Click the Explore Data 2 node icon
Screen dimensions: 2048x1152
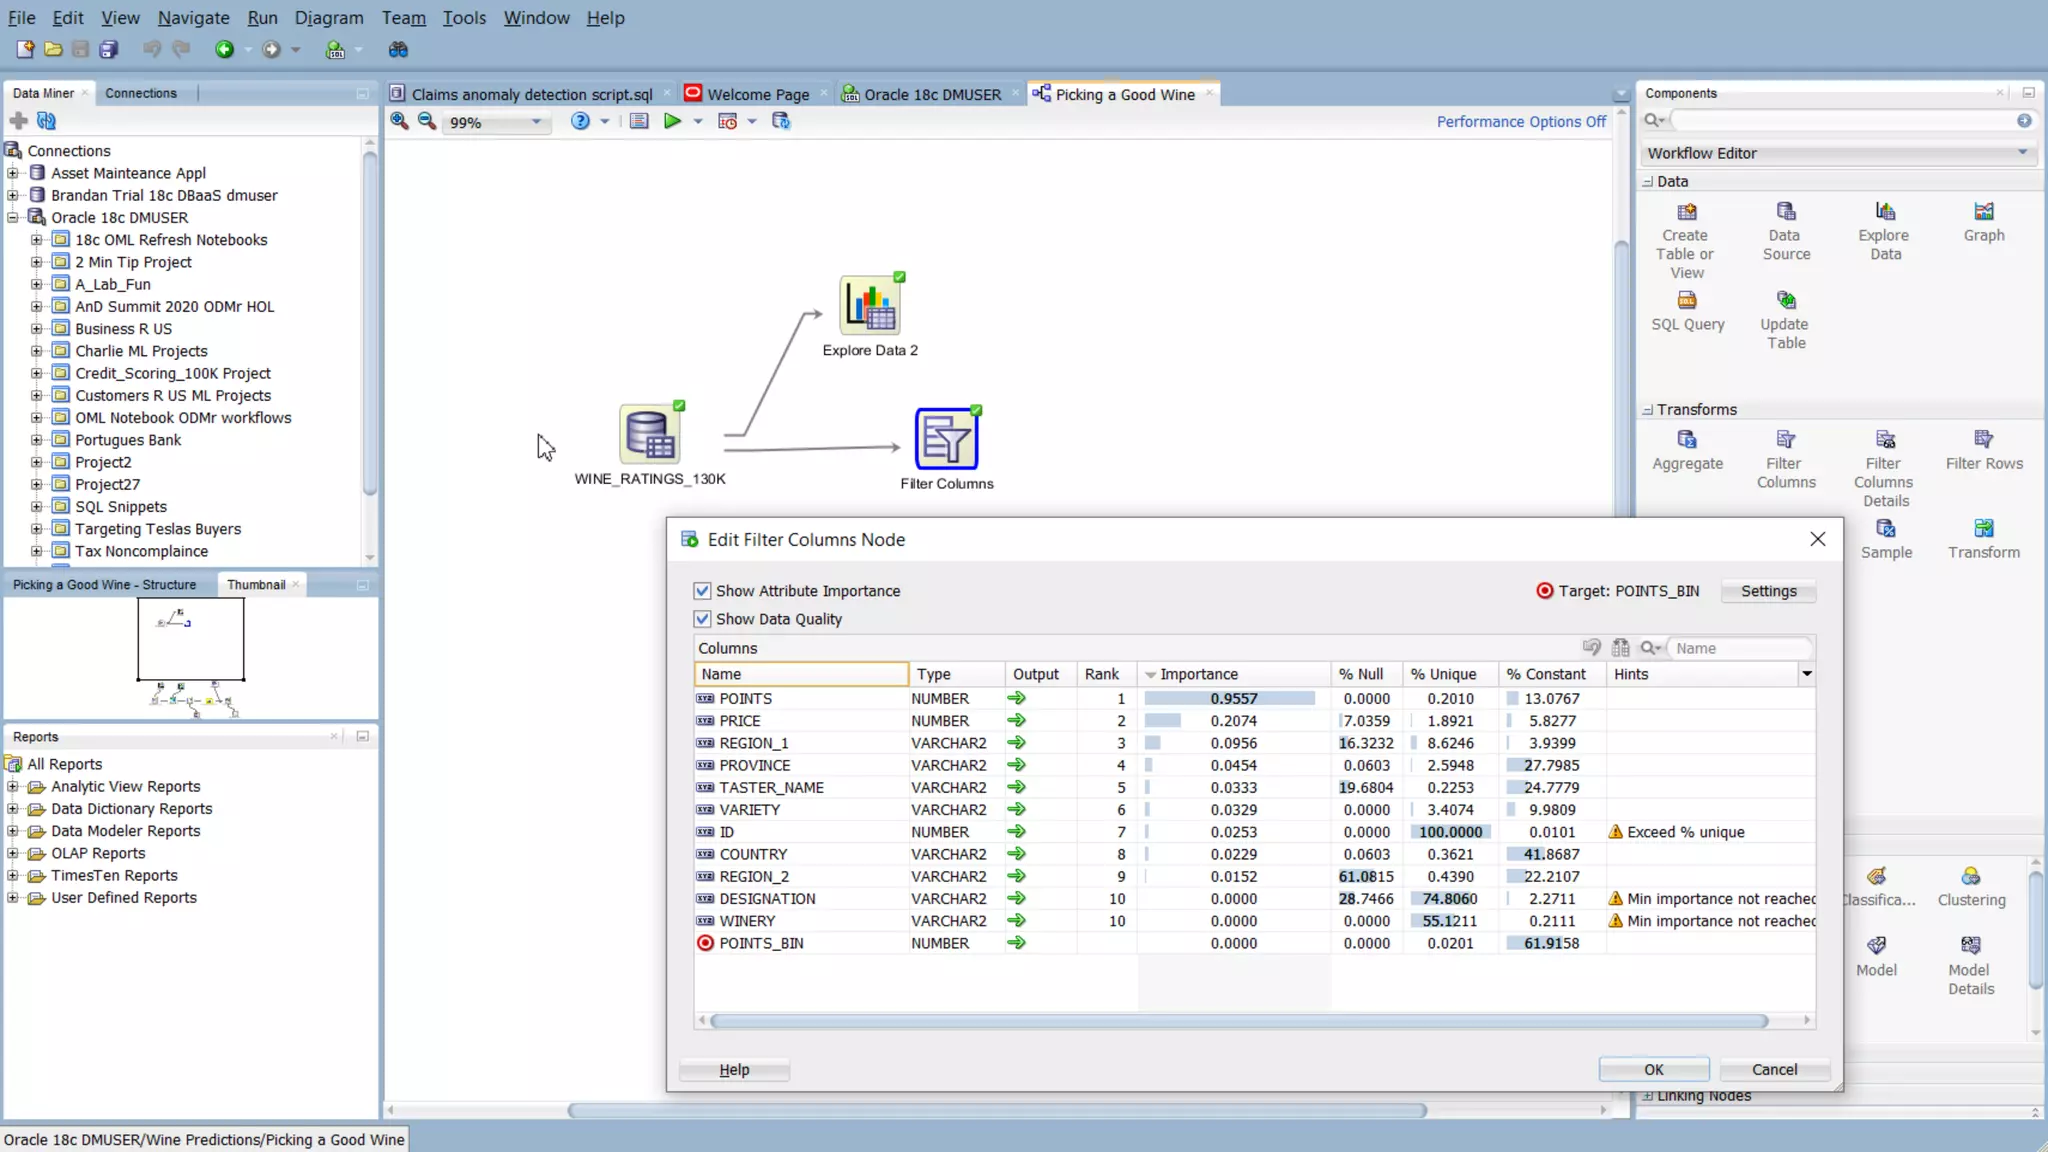point(869,306)
